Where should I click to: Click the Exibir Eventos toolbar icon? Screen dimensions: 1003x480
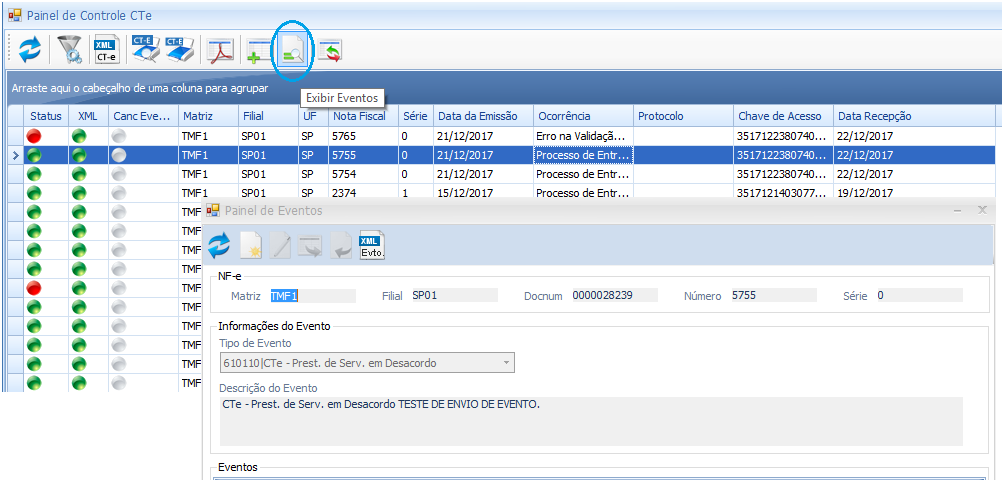pos(294,51)
